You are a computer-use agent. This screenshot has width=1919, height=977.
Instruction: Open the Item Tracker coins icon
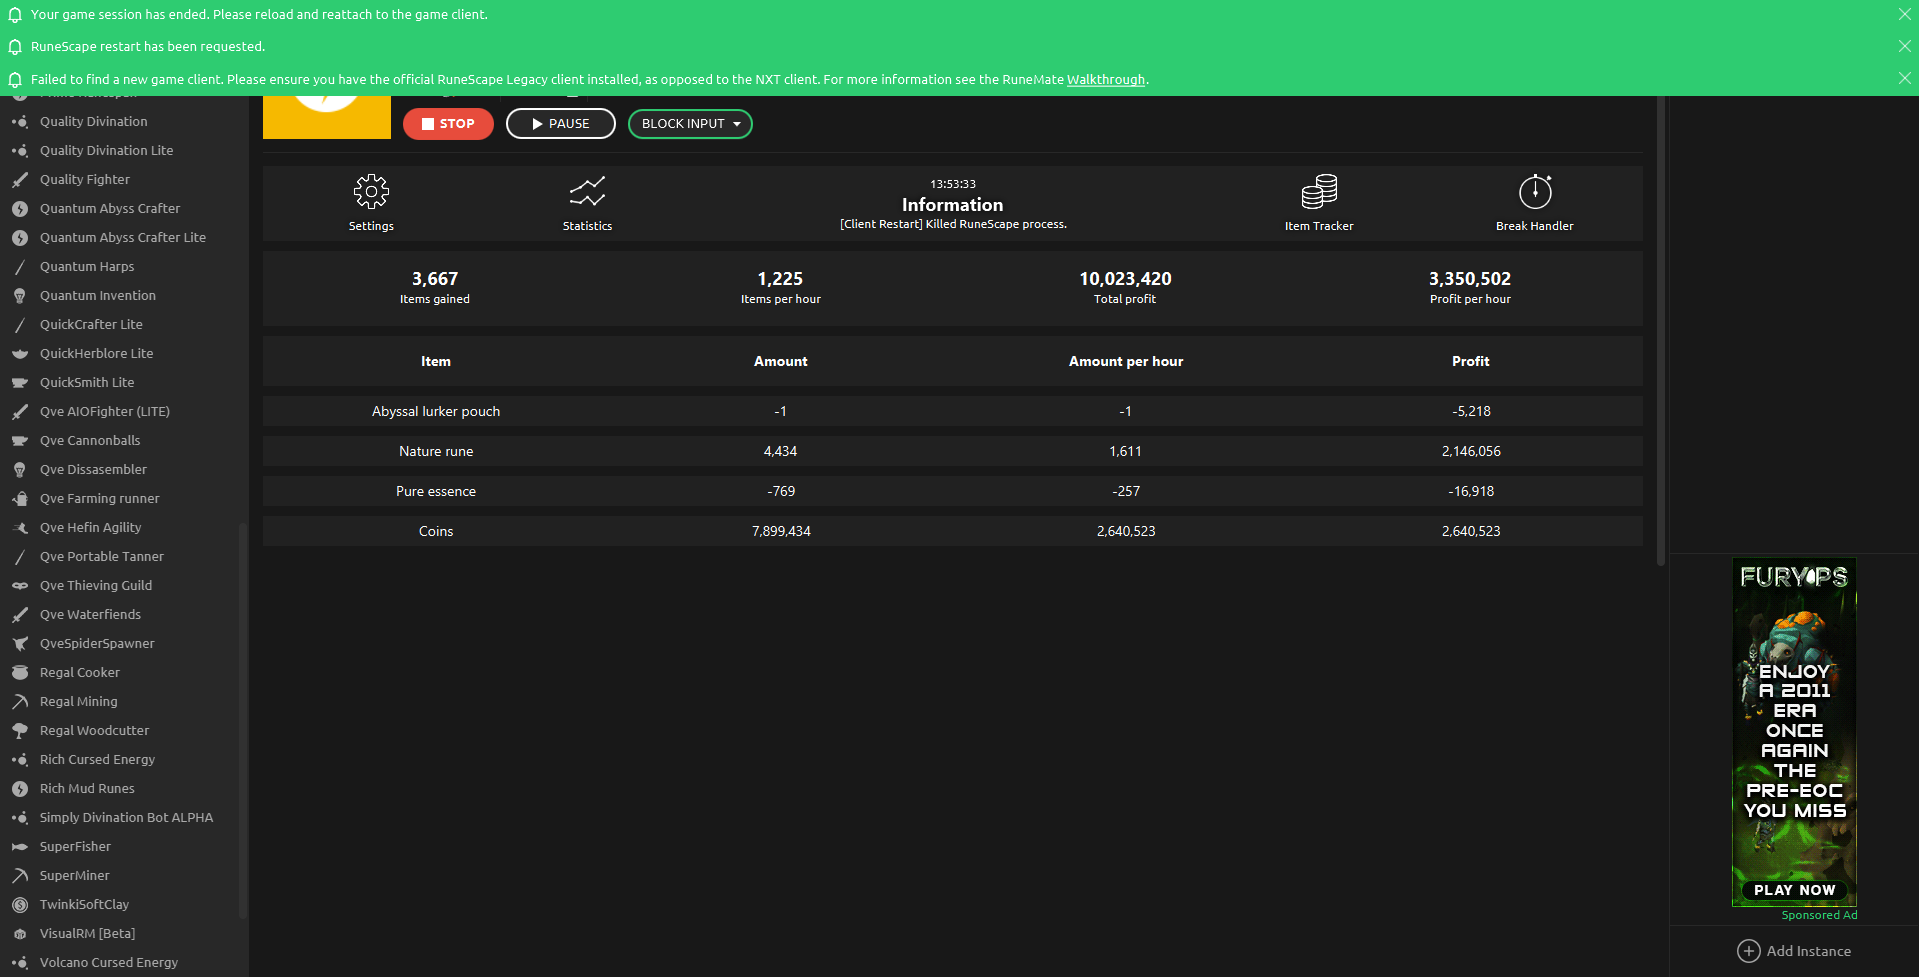coord(1319,191)
